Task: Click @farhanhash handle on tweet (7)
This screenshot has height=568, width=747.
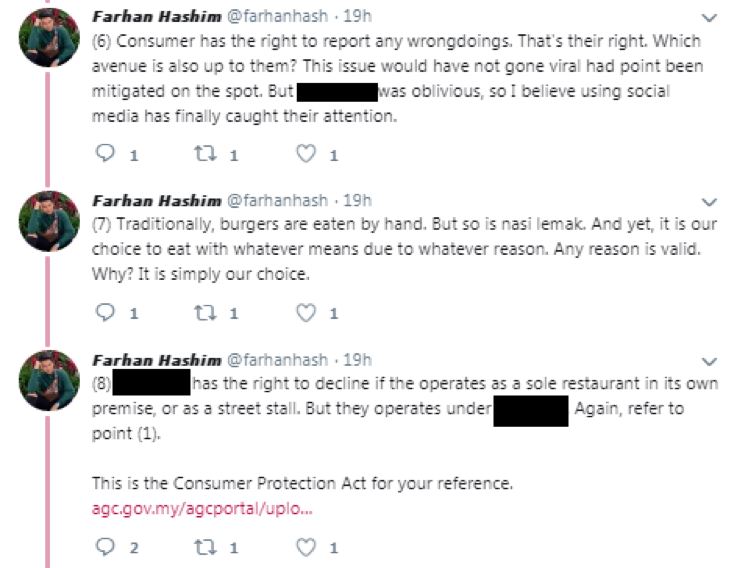Action: [x=280, y=199]
